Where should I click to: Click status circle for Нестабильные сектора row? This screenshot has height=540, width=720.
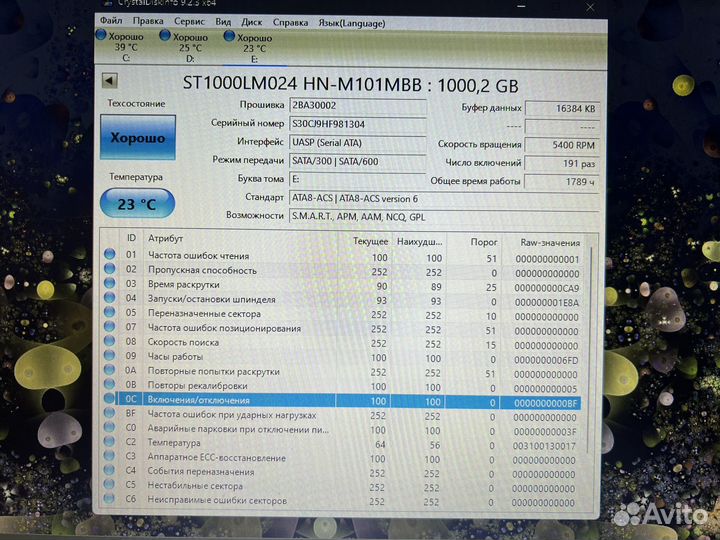[110, 486]
